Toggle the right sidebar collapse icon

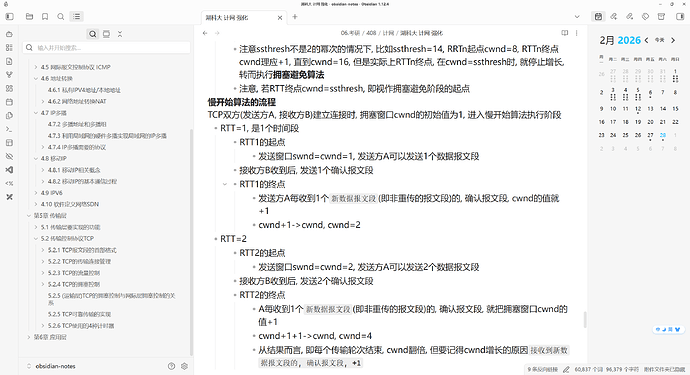680,17
